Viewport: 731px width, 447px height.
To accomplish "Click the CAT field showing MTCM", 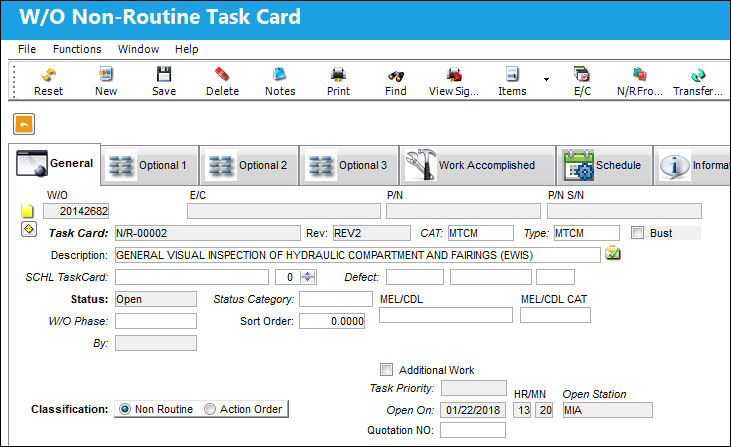I will coord(481,233).
